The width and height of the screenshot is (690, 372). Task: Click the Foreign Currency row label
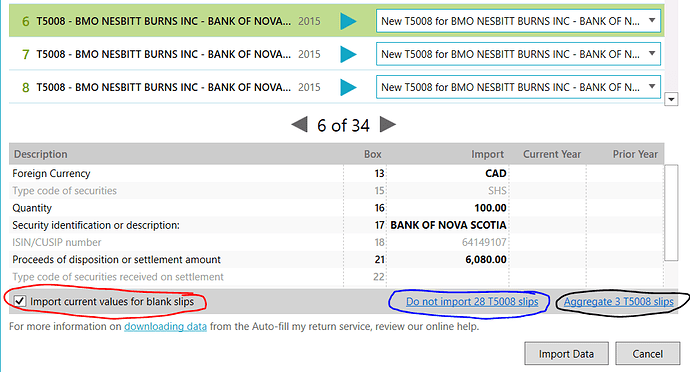[x=51, y=173]
